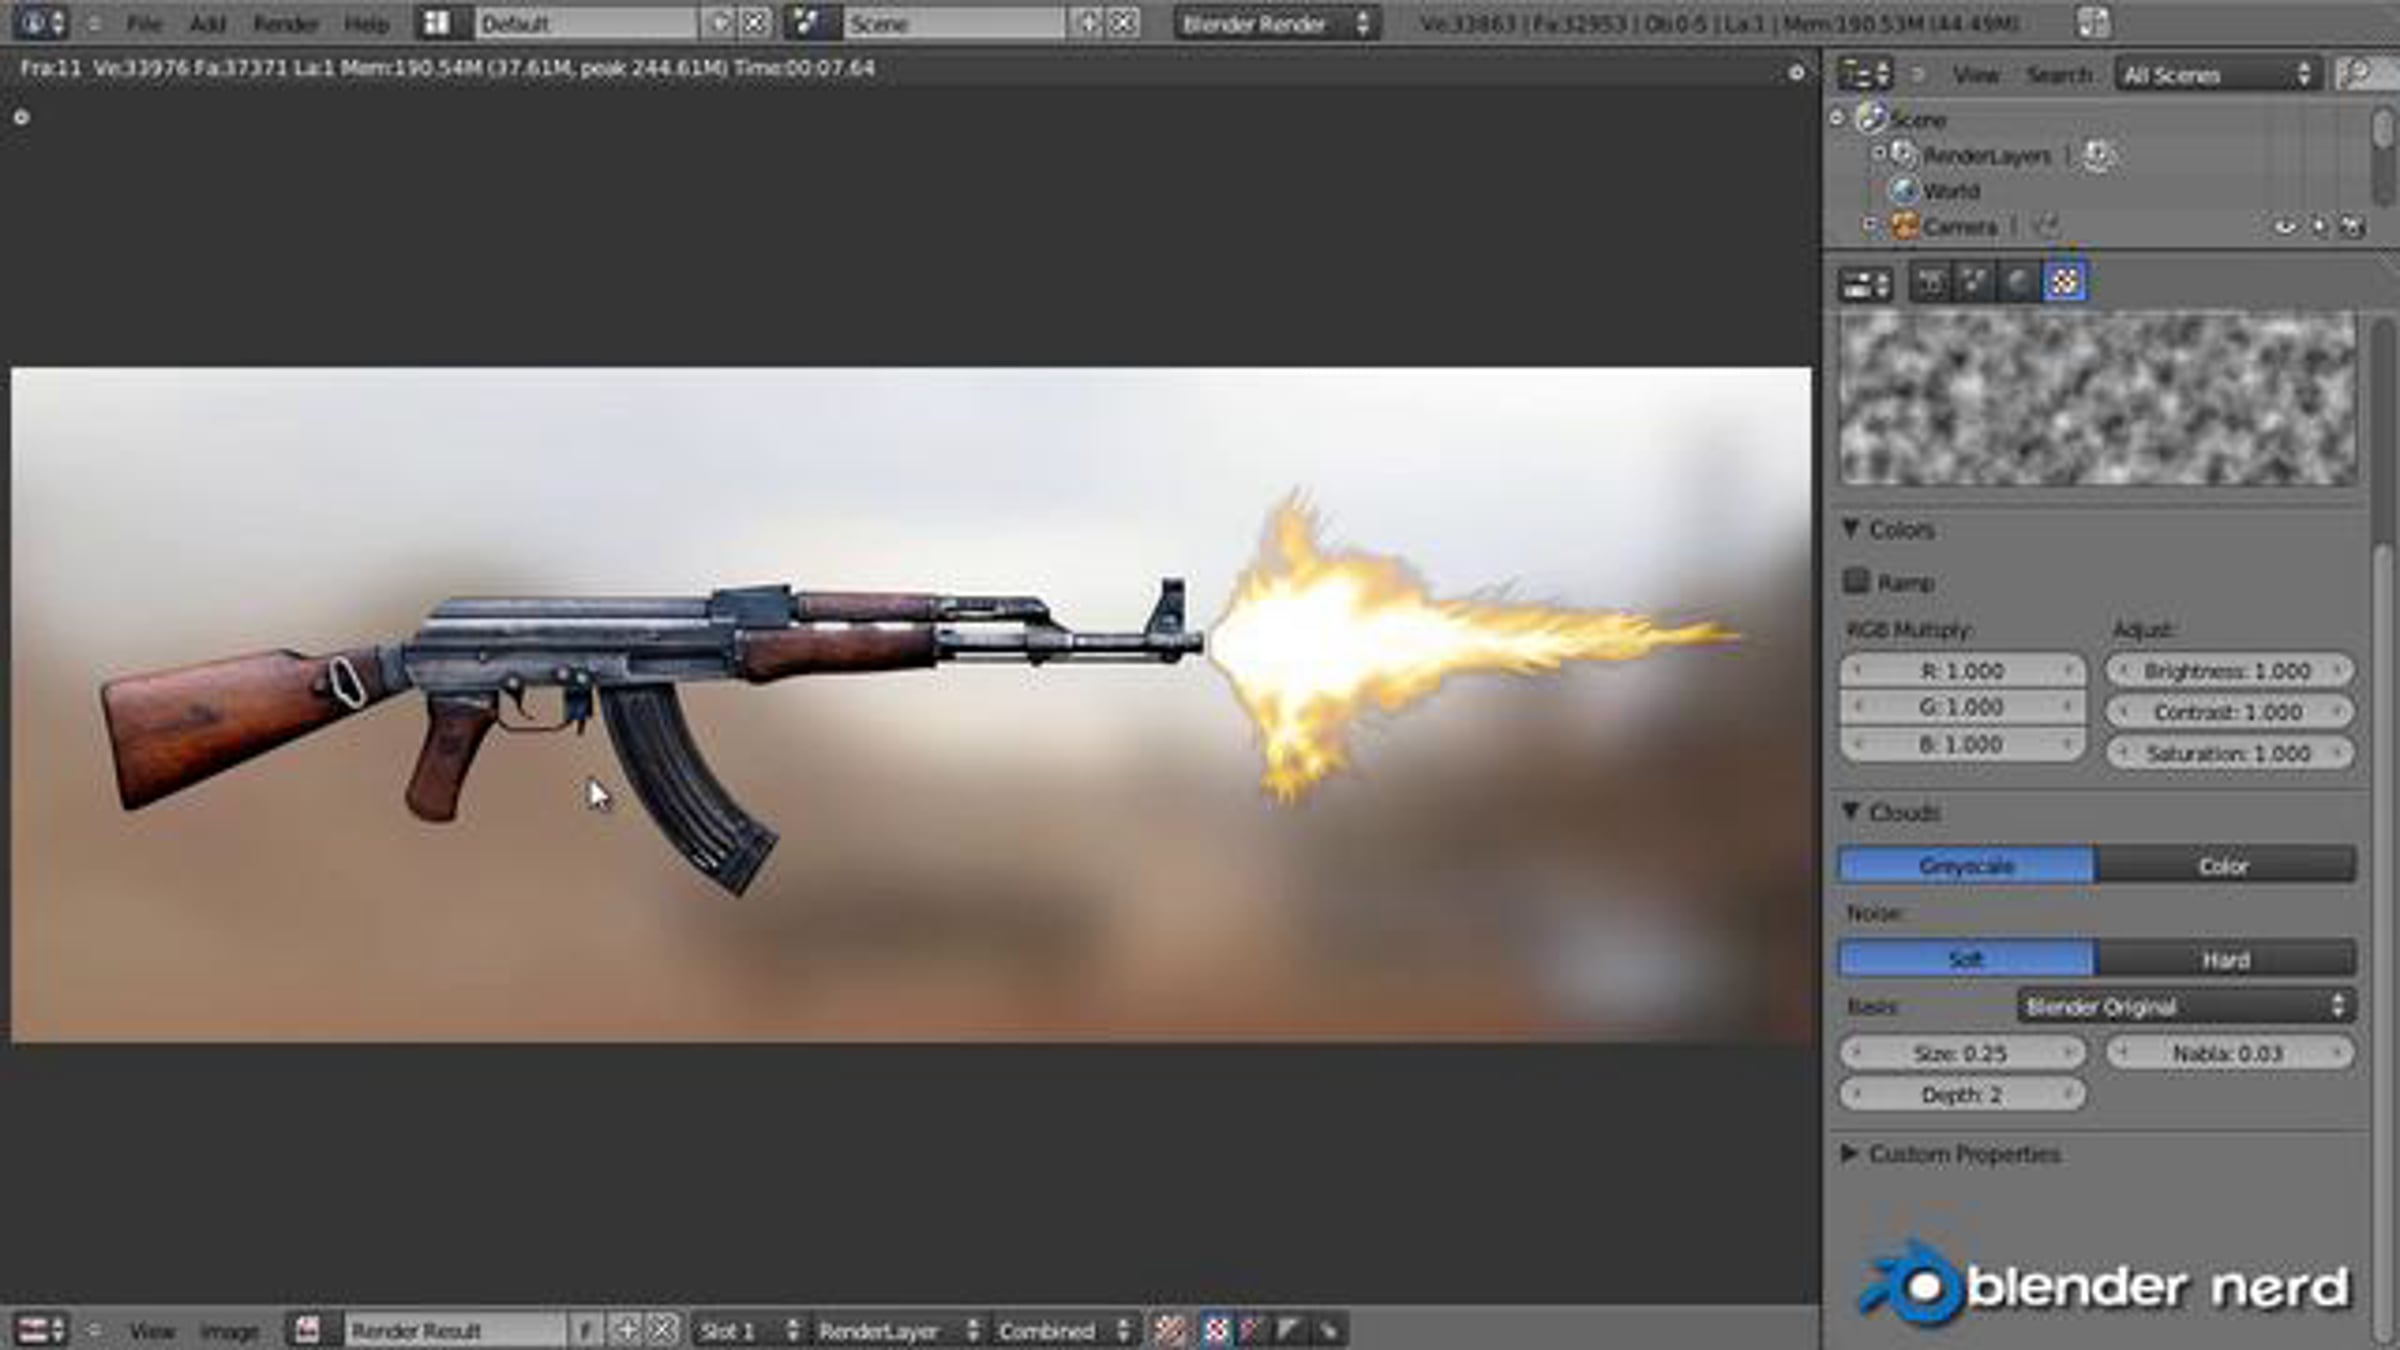This screenshot has height=1350, width=2400.
Task: Open the Material properties sphere icon
Action: pyautogui.click(x=2019, y=283)
